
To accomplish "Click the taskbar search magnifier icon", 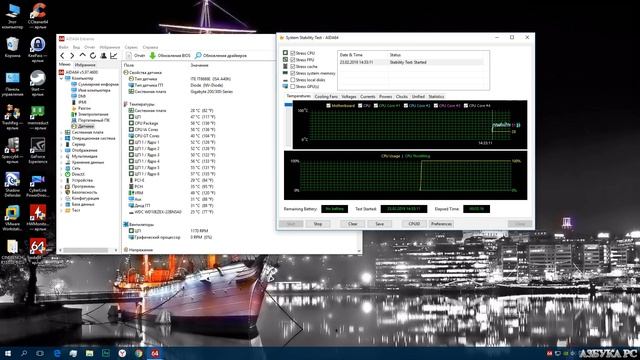I will pos(24,353).
